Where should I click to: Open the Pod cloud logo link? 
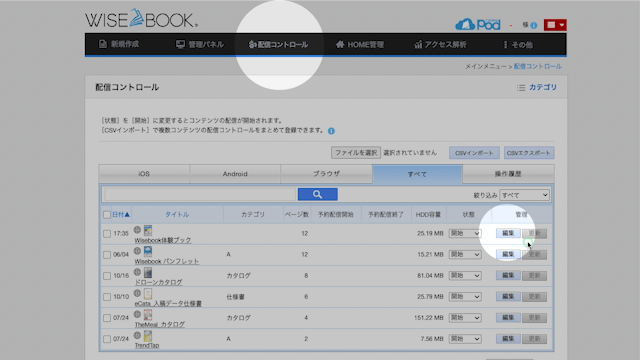478,24
